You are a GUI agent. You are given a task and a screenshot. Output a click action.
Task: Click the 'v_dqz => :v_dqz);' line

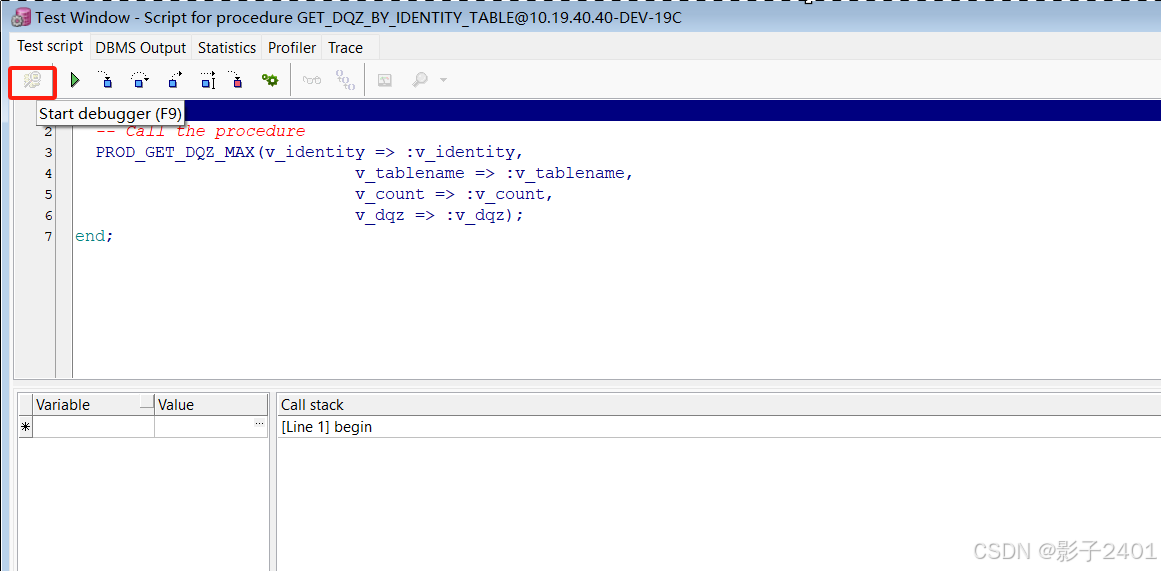439,215
